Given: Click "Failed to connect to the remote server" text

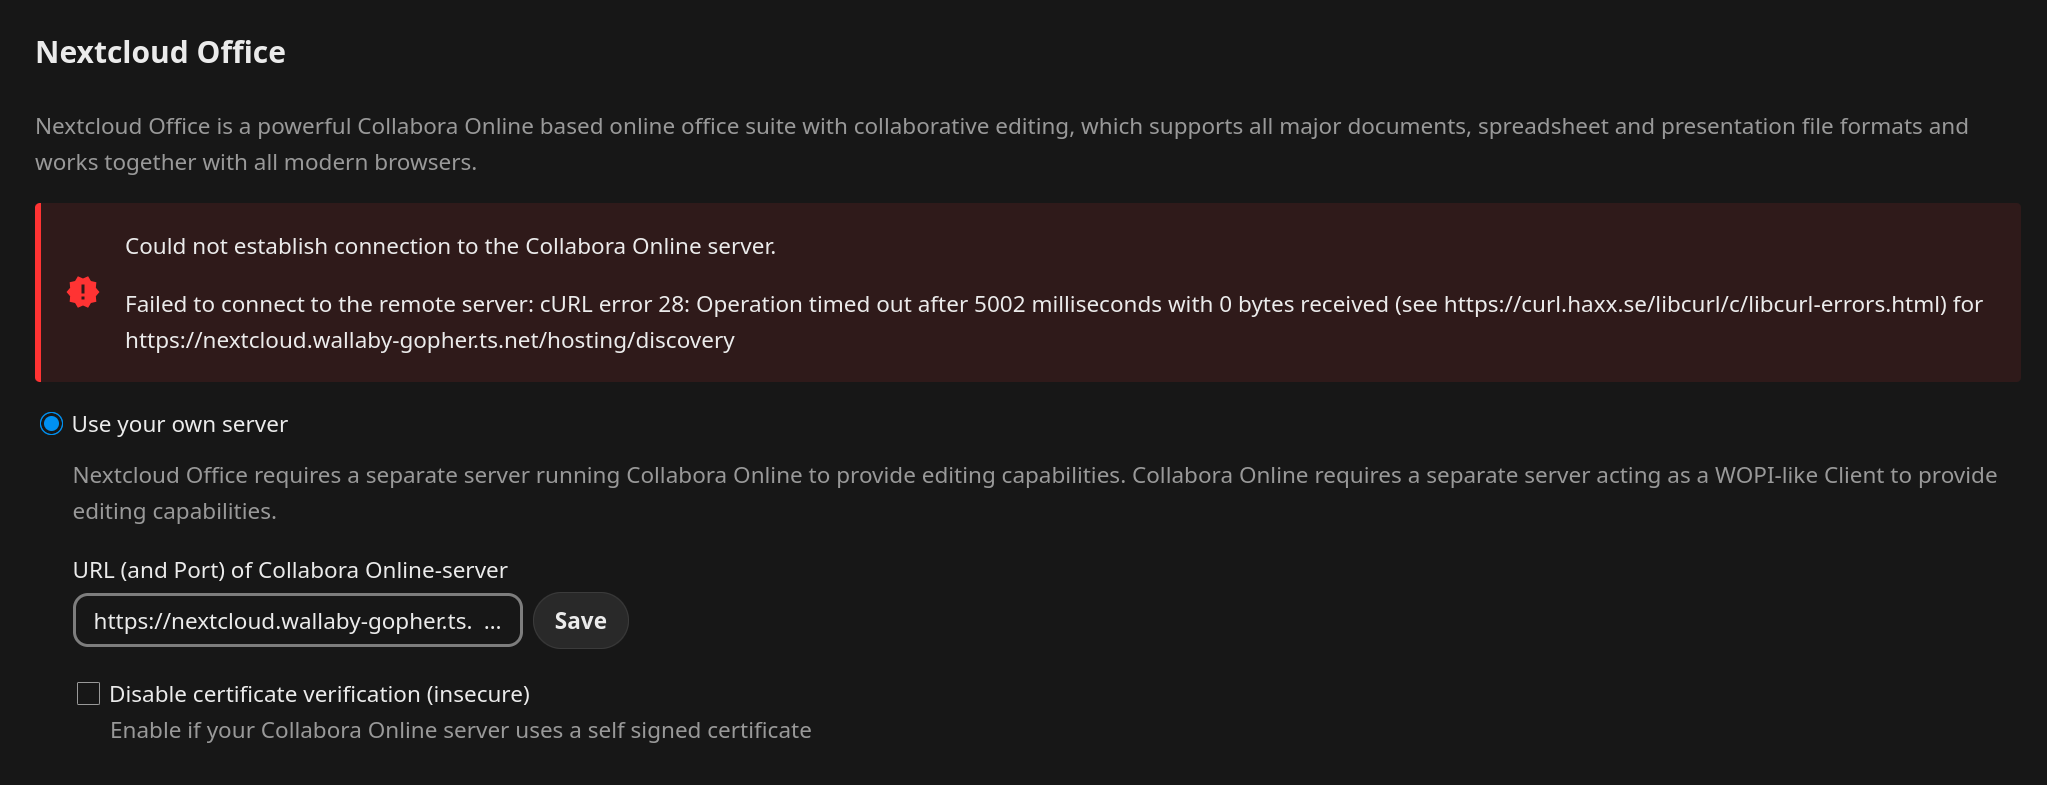Looking at the screenshot, I should 329,304.
